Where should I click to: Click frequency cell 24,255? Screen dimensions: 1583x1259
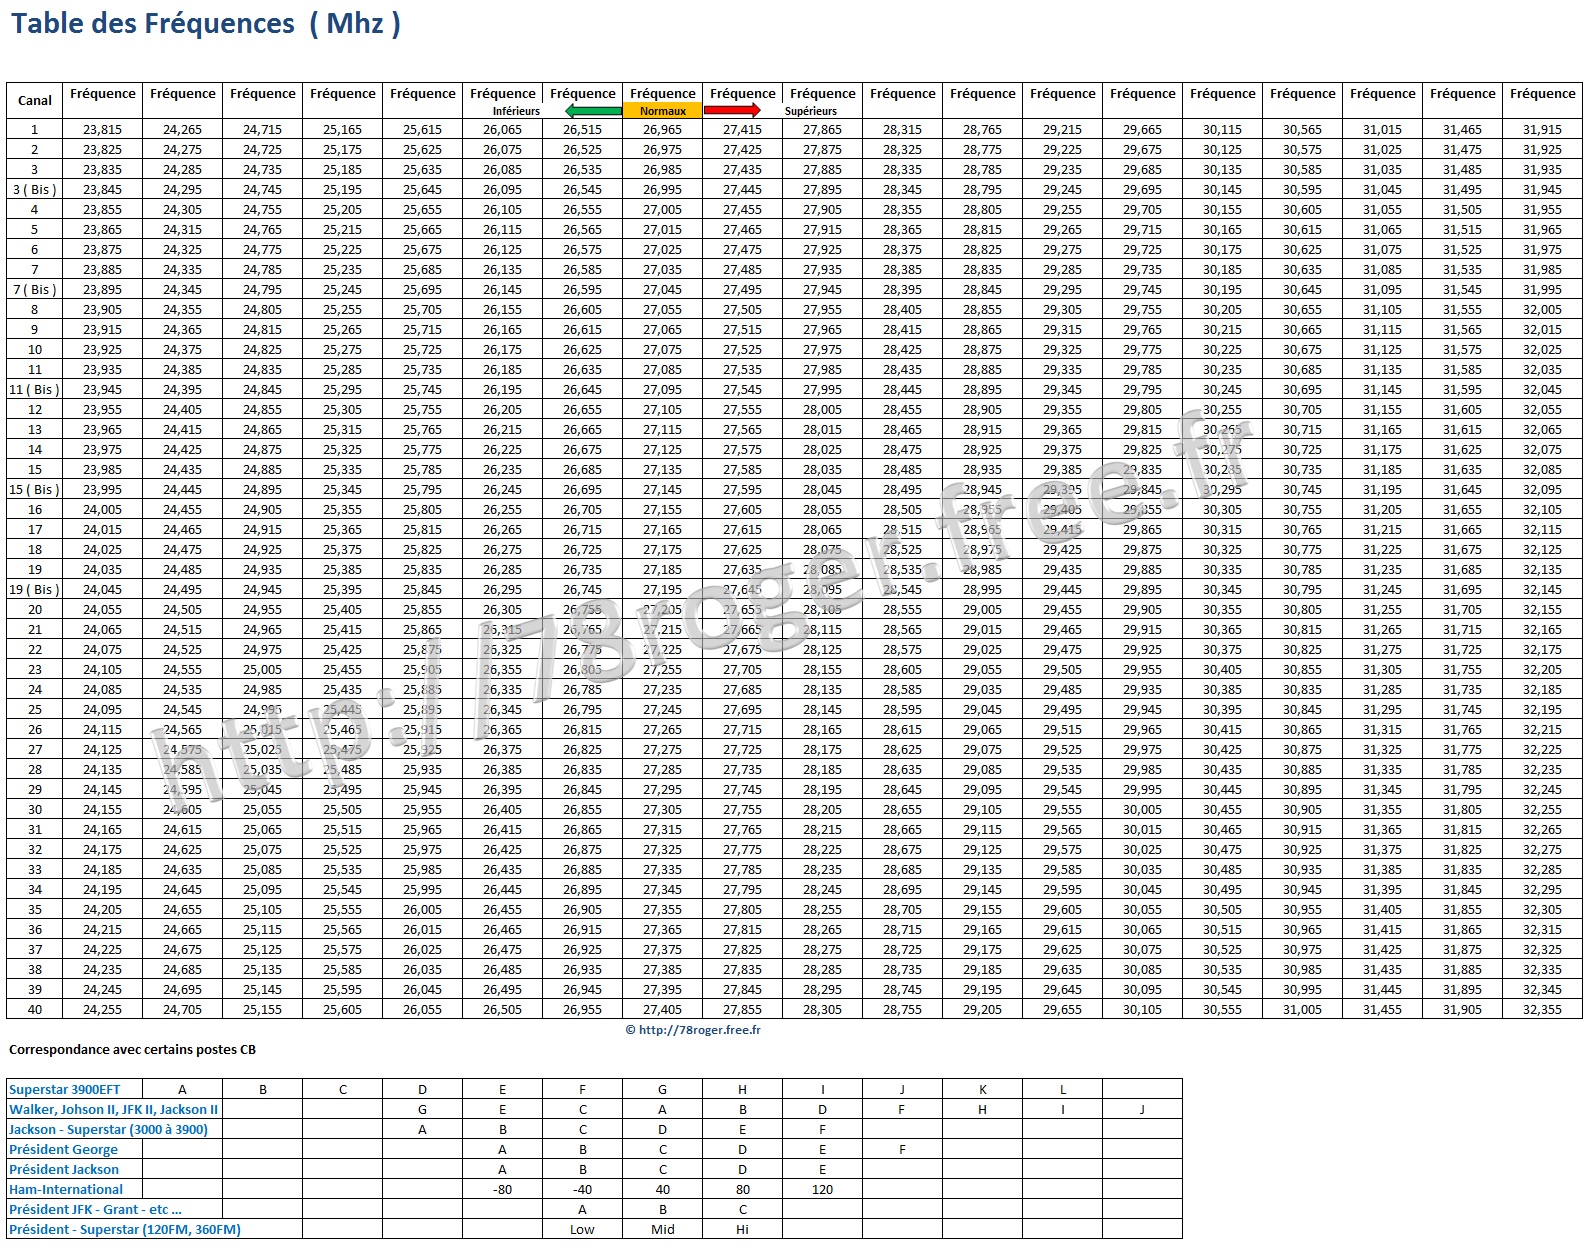[103, 1010]
